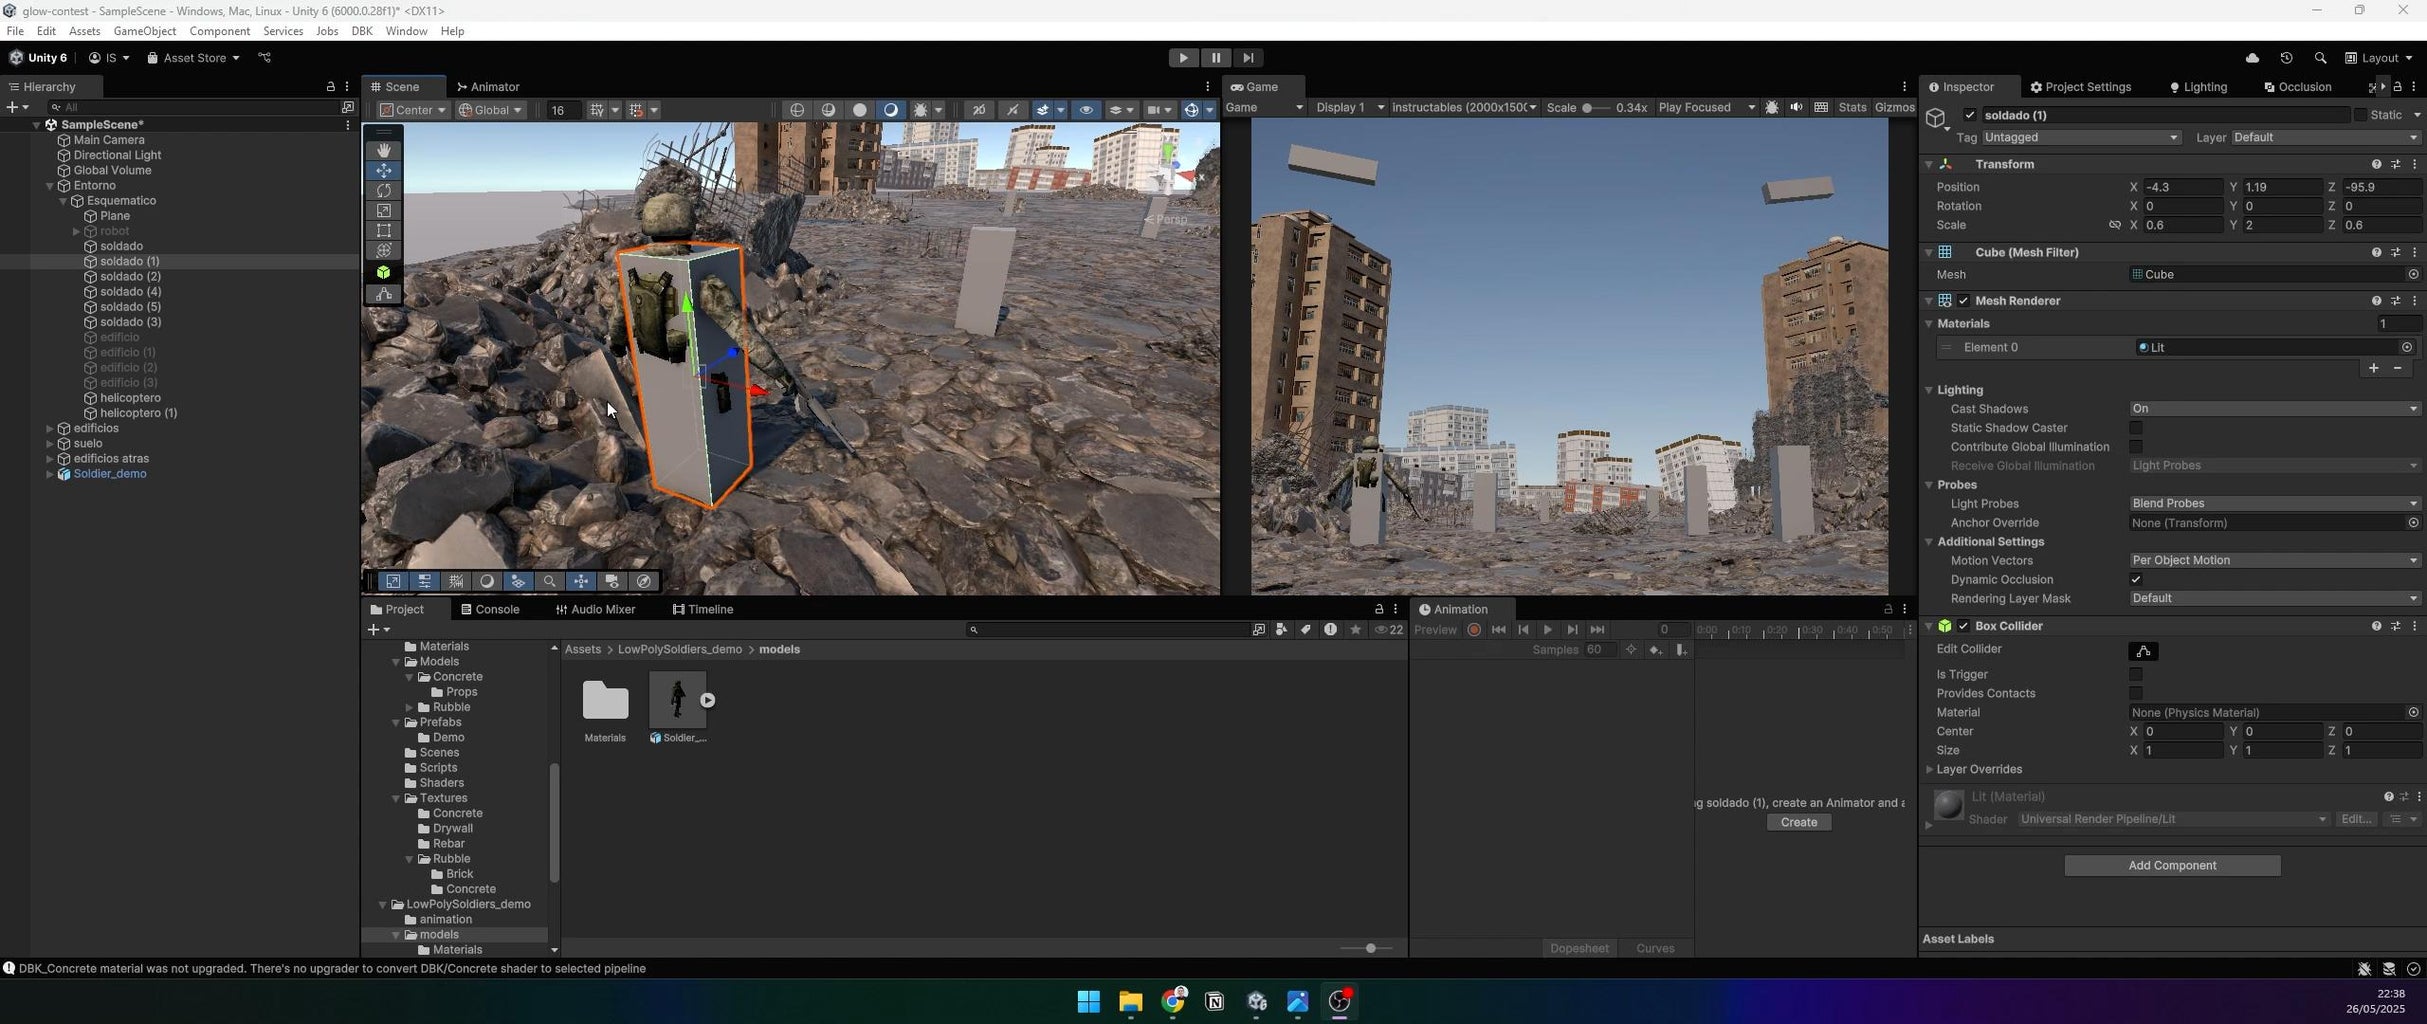Open the Component menu
The image size is (2427, 1024).
[220, 31]
